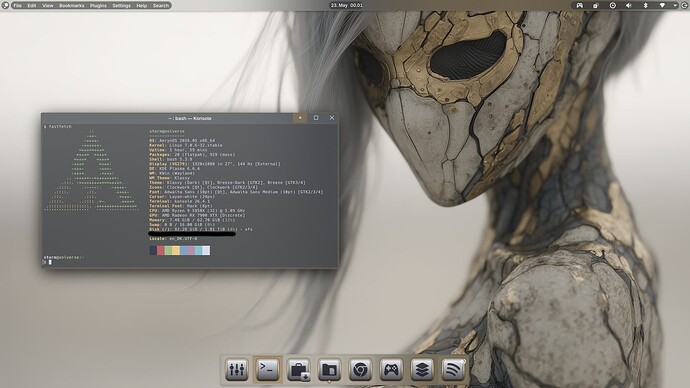
Task: Launch the Chrome browser dock icon
Action: pyautogui.click(x=360, y=370)
